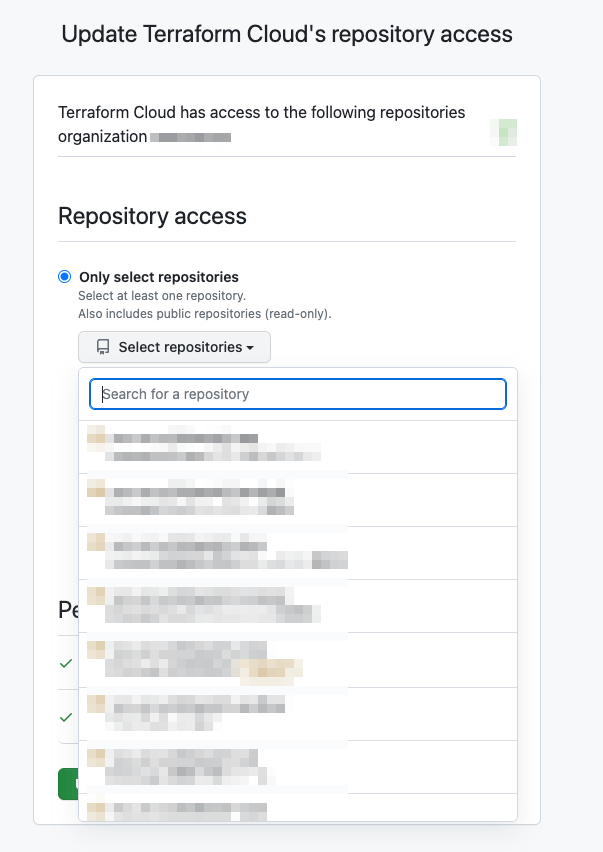Click the second green permission checkmark

66,717
